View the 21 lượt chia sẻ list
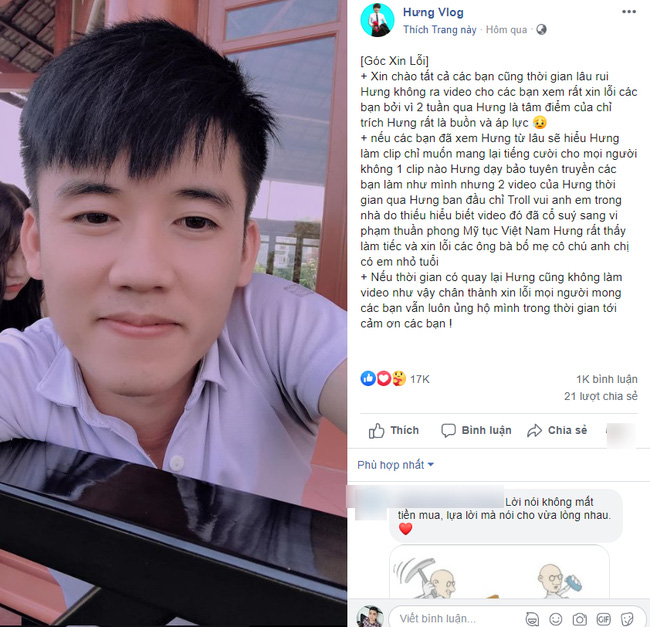 (x=601, y=396)
